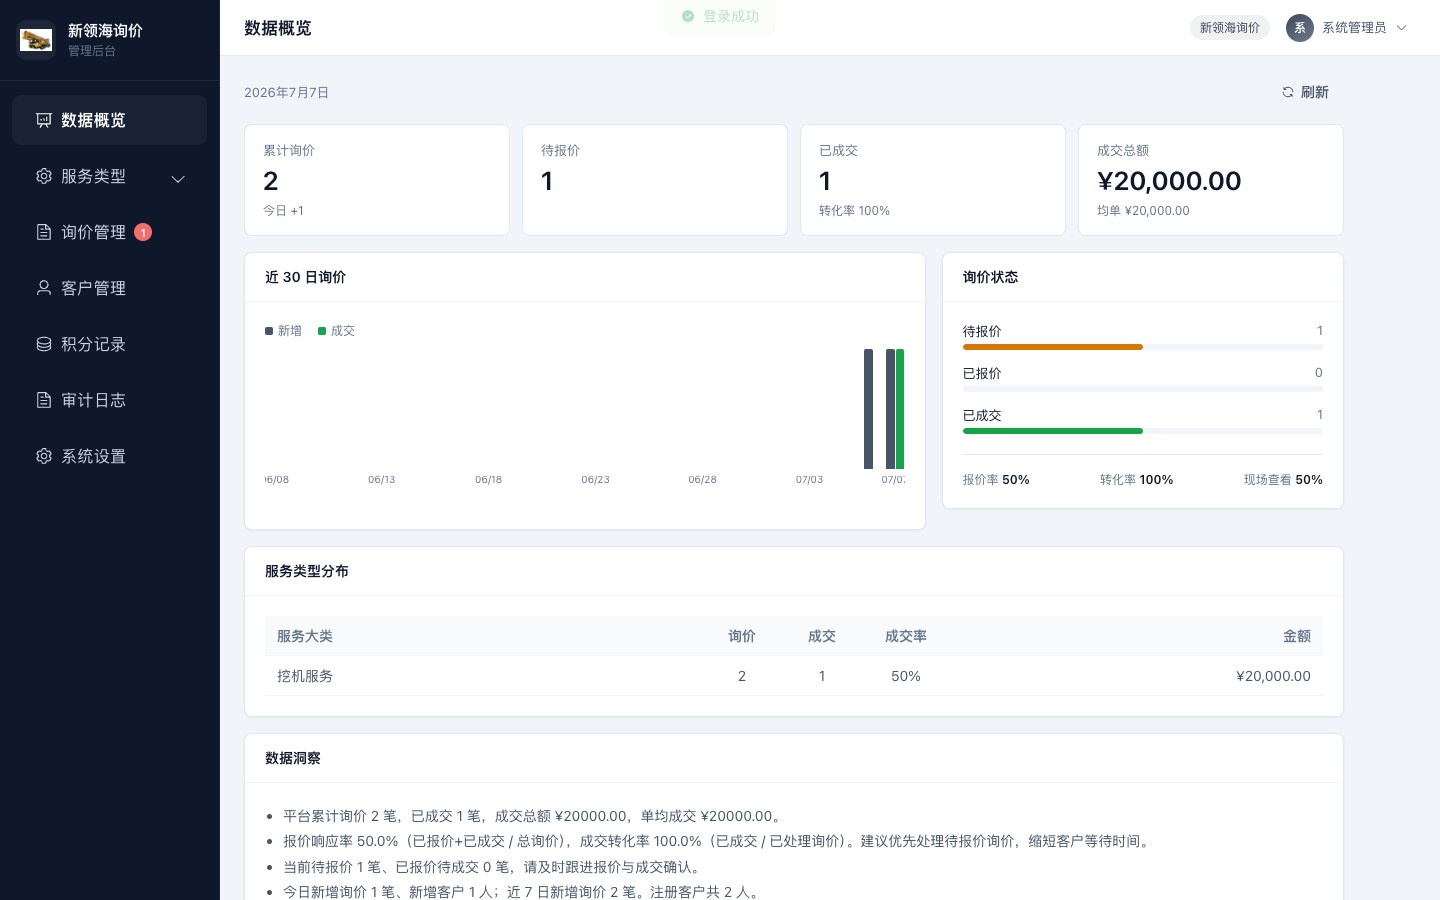Click the 询价管理 document icon
This screenshot has height=900, width=1440.
coord(44,232)
